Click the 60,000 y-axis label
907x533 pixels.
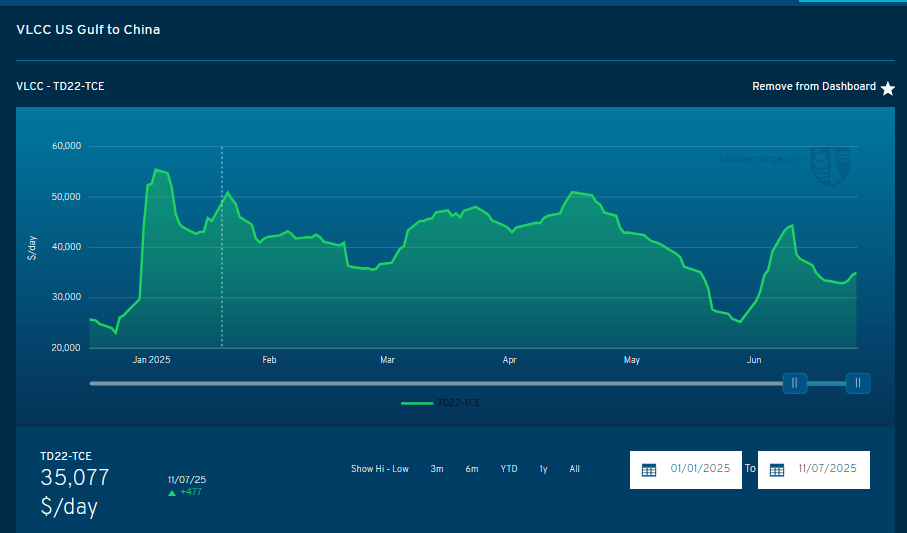pyautogui.click(x=67, y=146)
